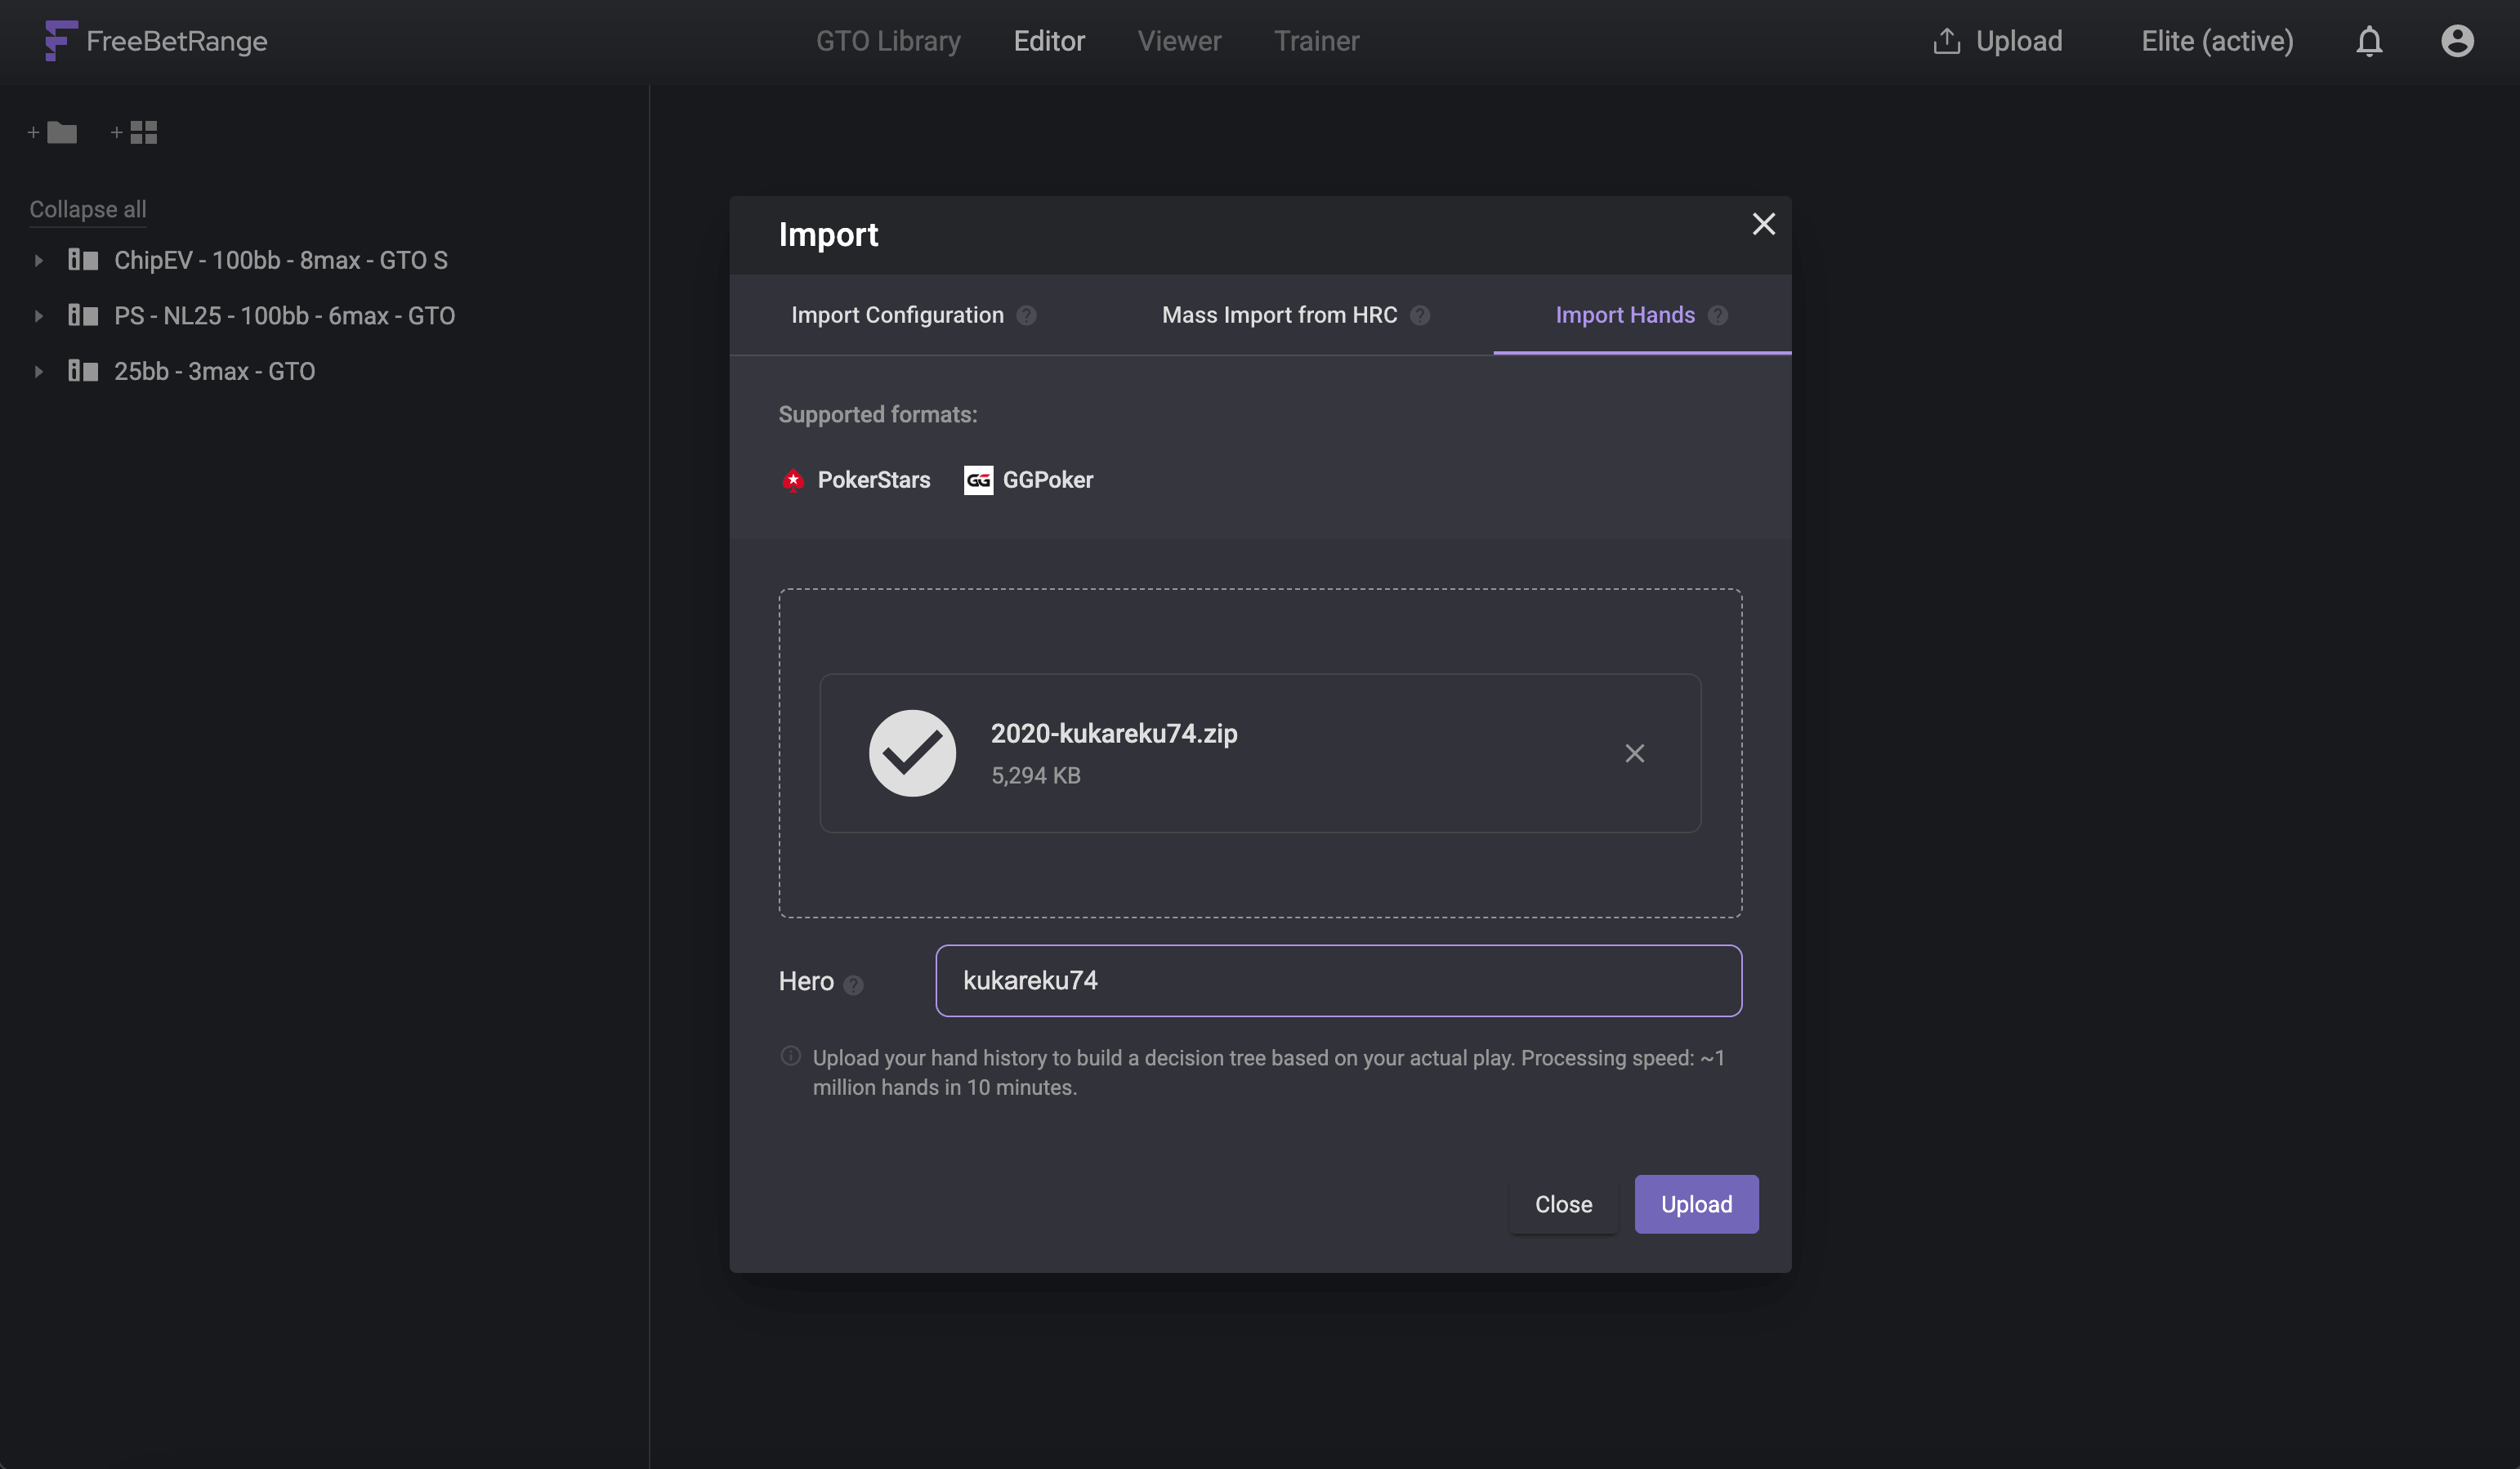Viewport: 2520px width, 1469px height.
Task: Click the Hero field help icon
Action: tap(853, 985)
